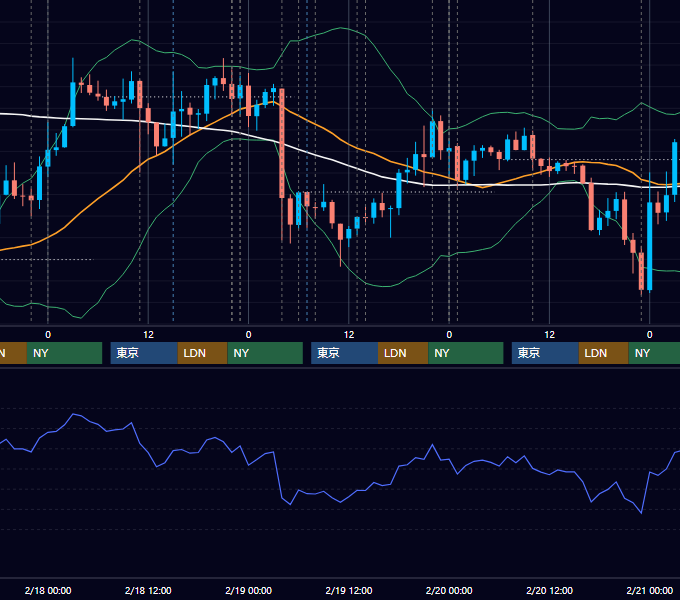Select the NY session block spanning 2/19 00:00

coord(265,353)
